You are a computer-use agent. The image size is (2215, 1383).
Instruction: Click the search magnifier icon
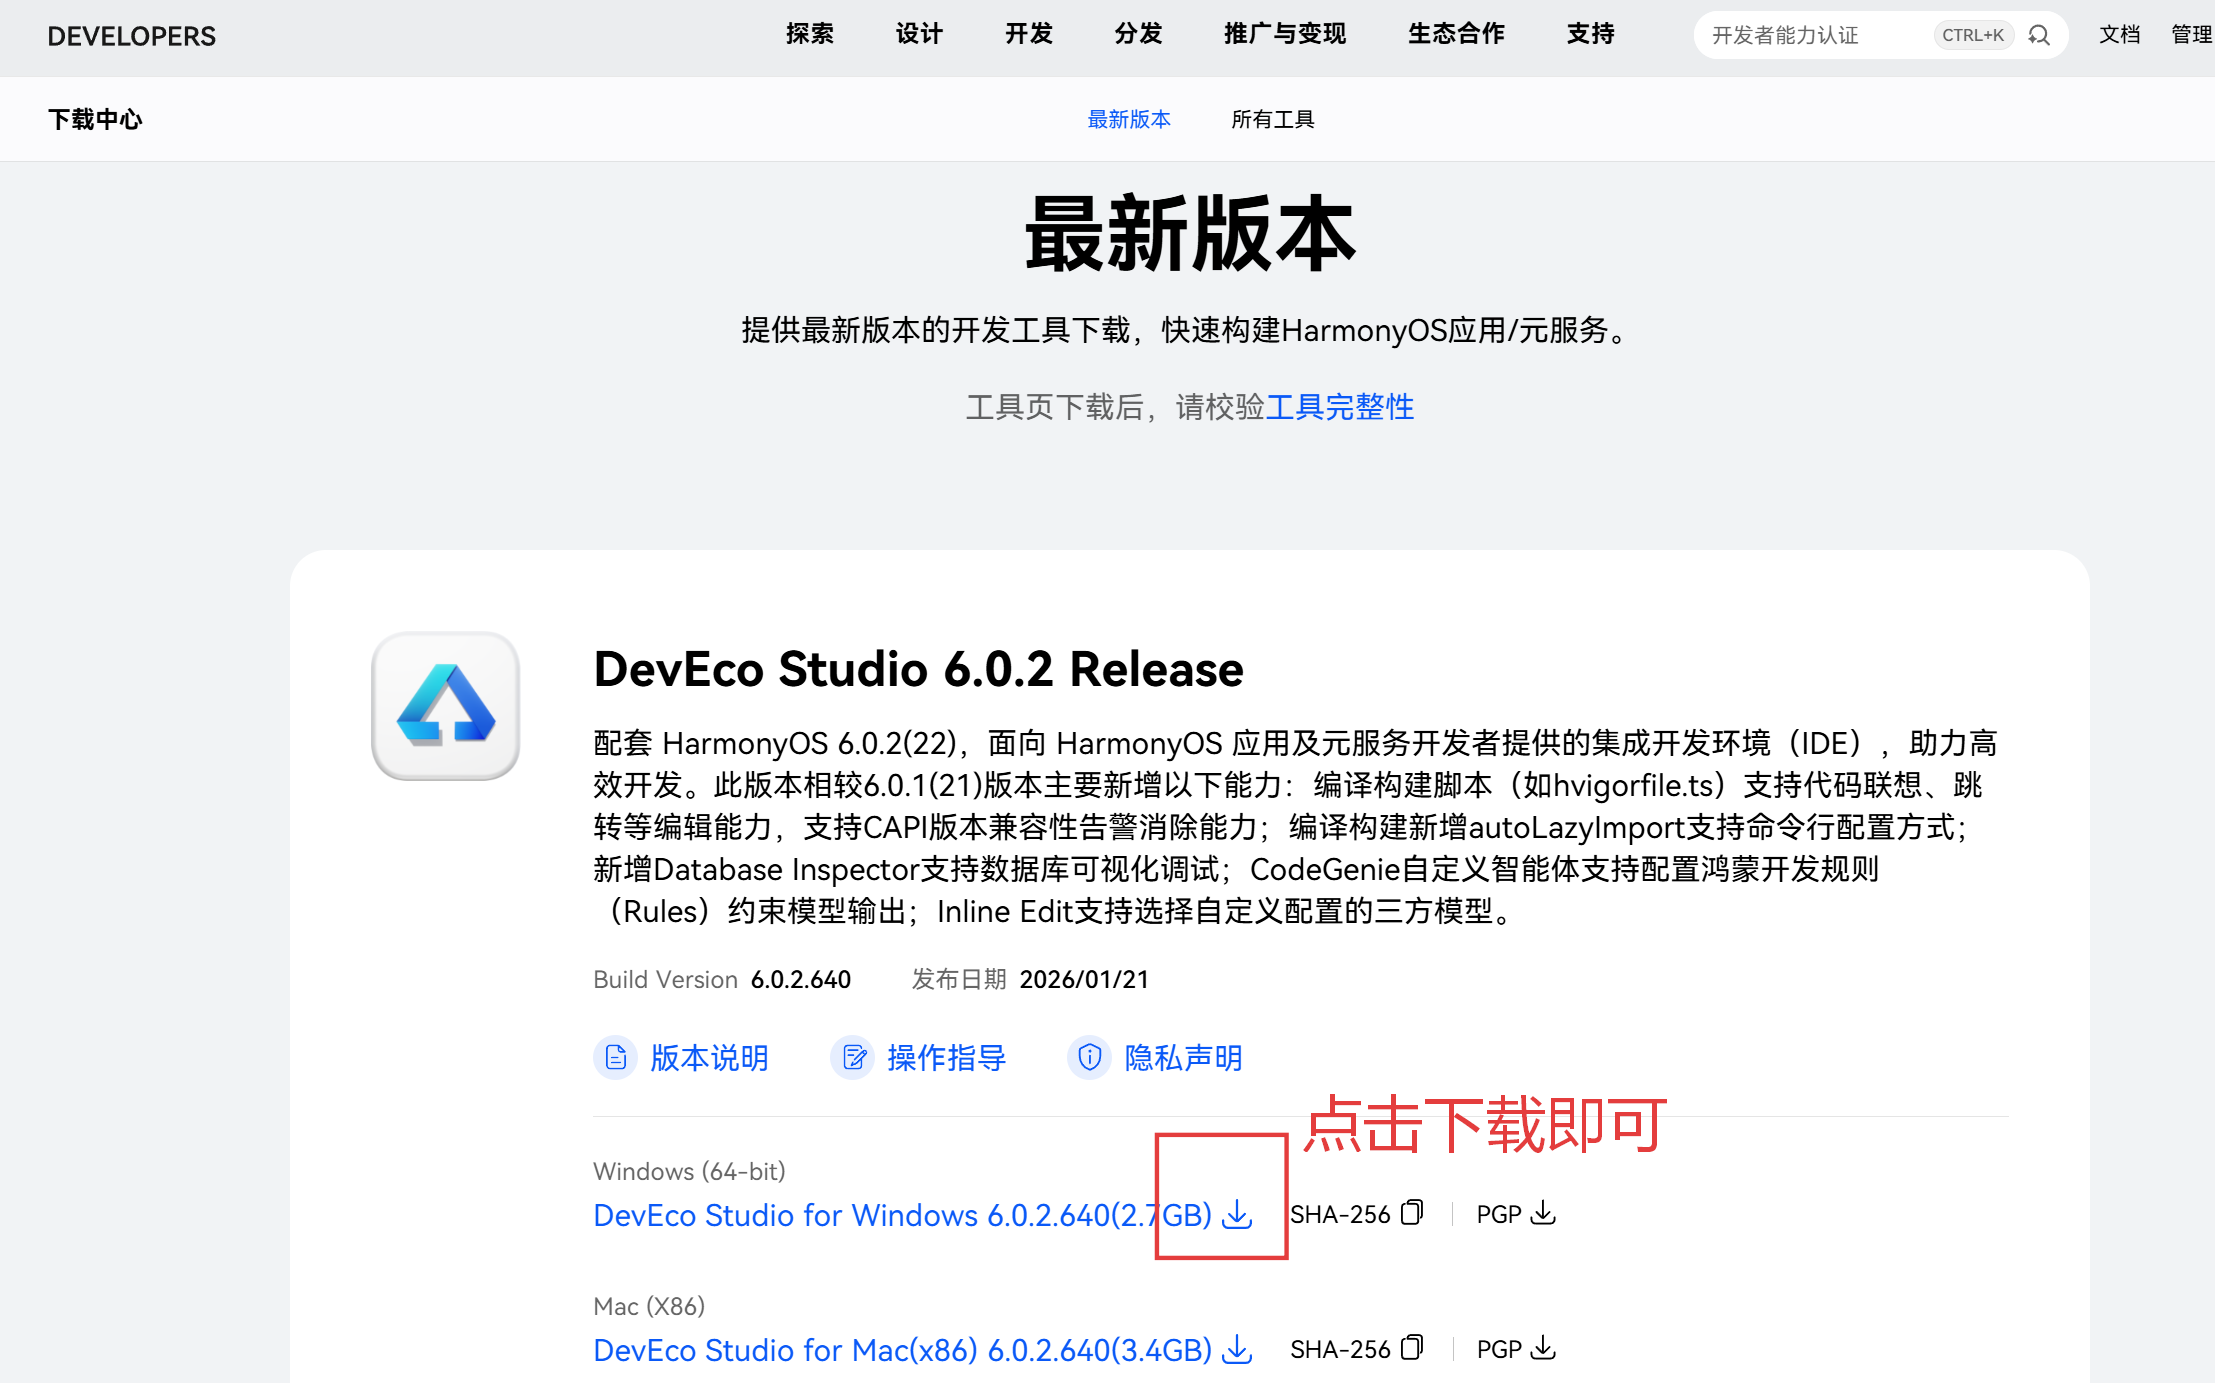(x=2039, y=35)
